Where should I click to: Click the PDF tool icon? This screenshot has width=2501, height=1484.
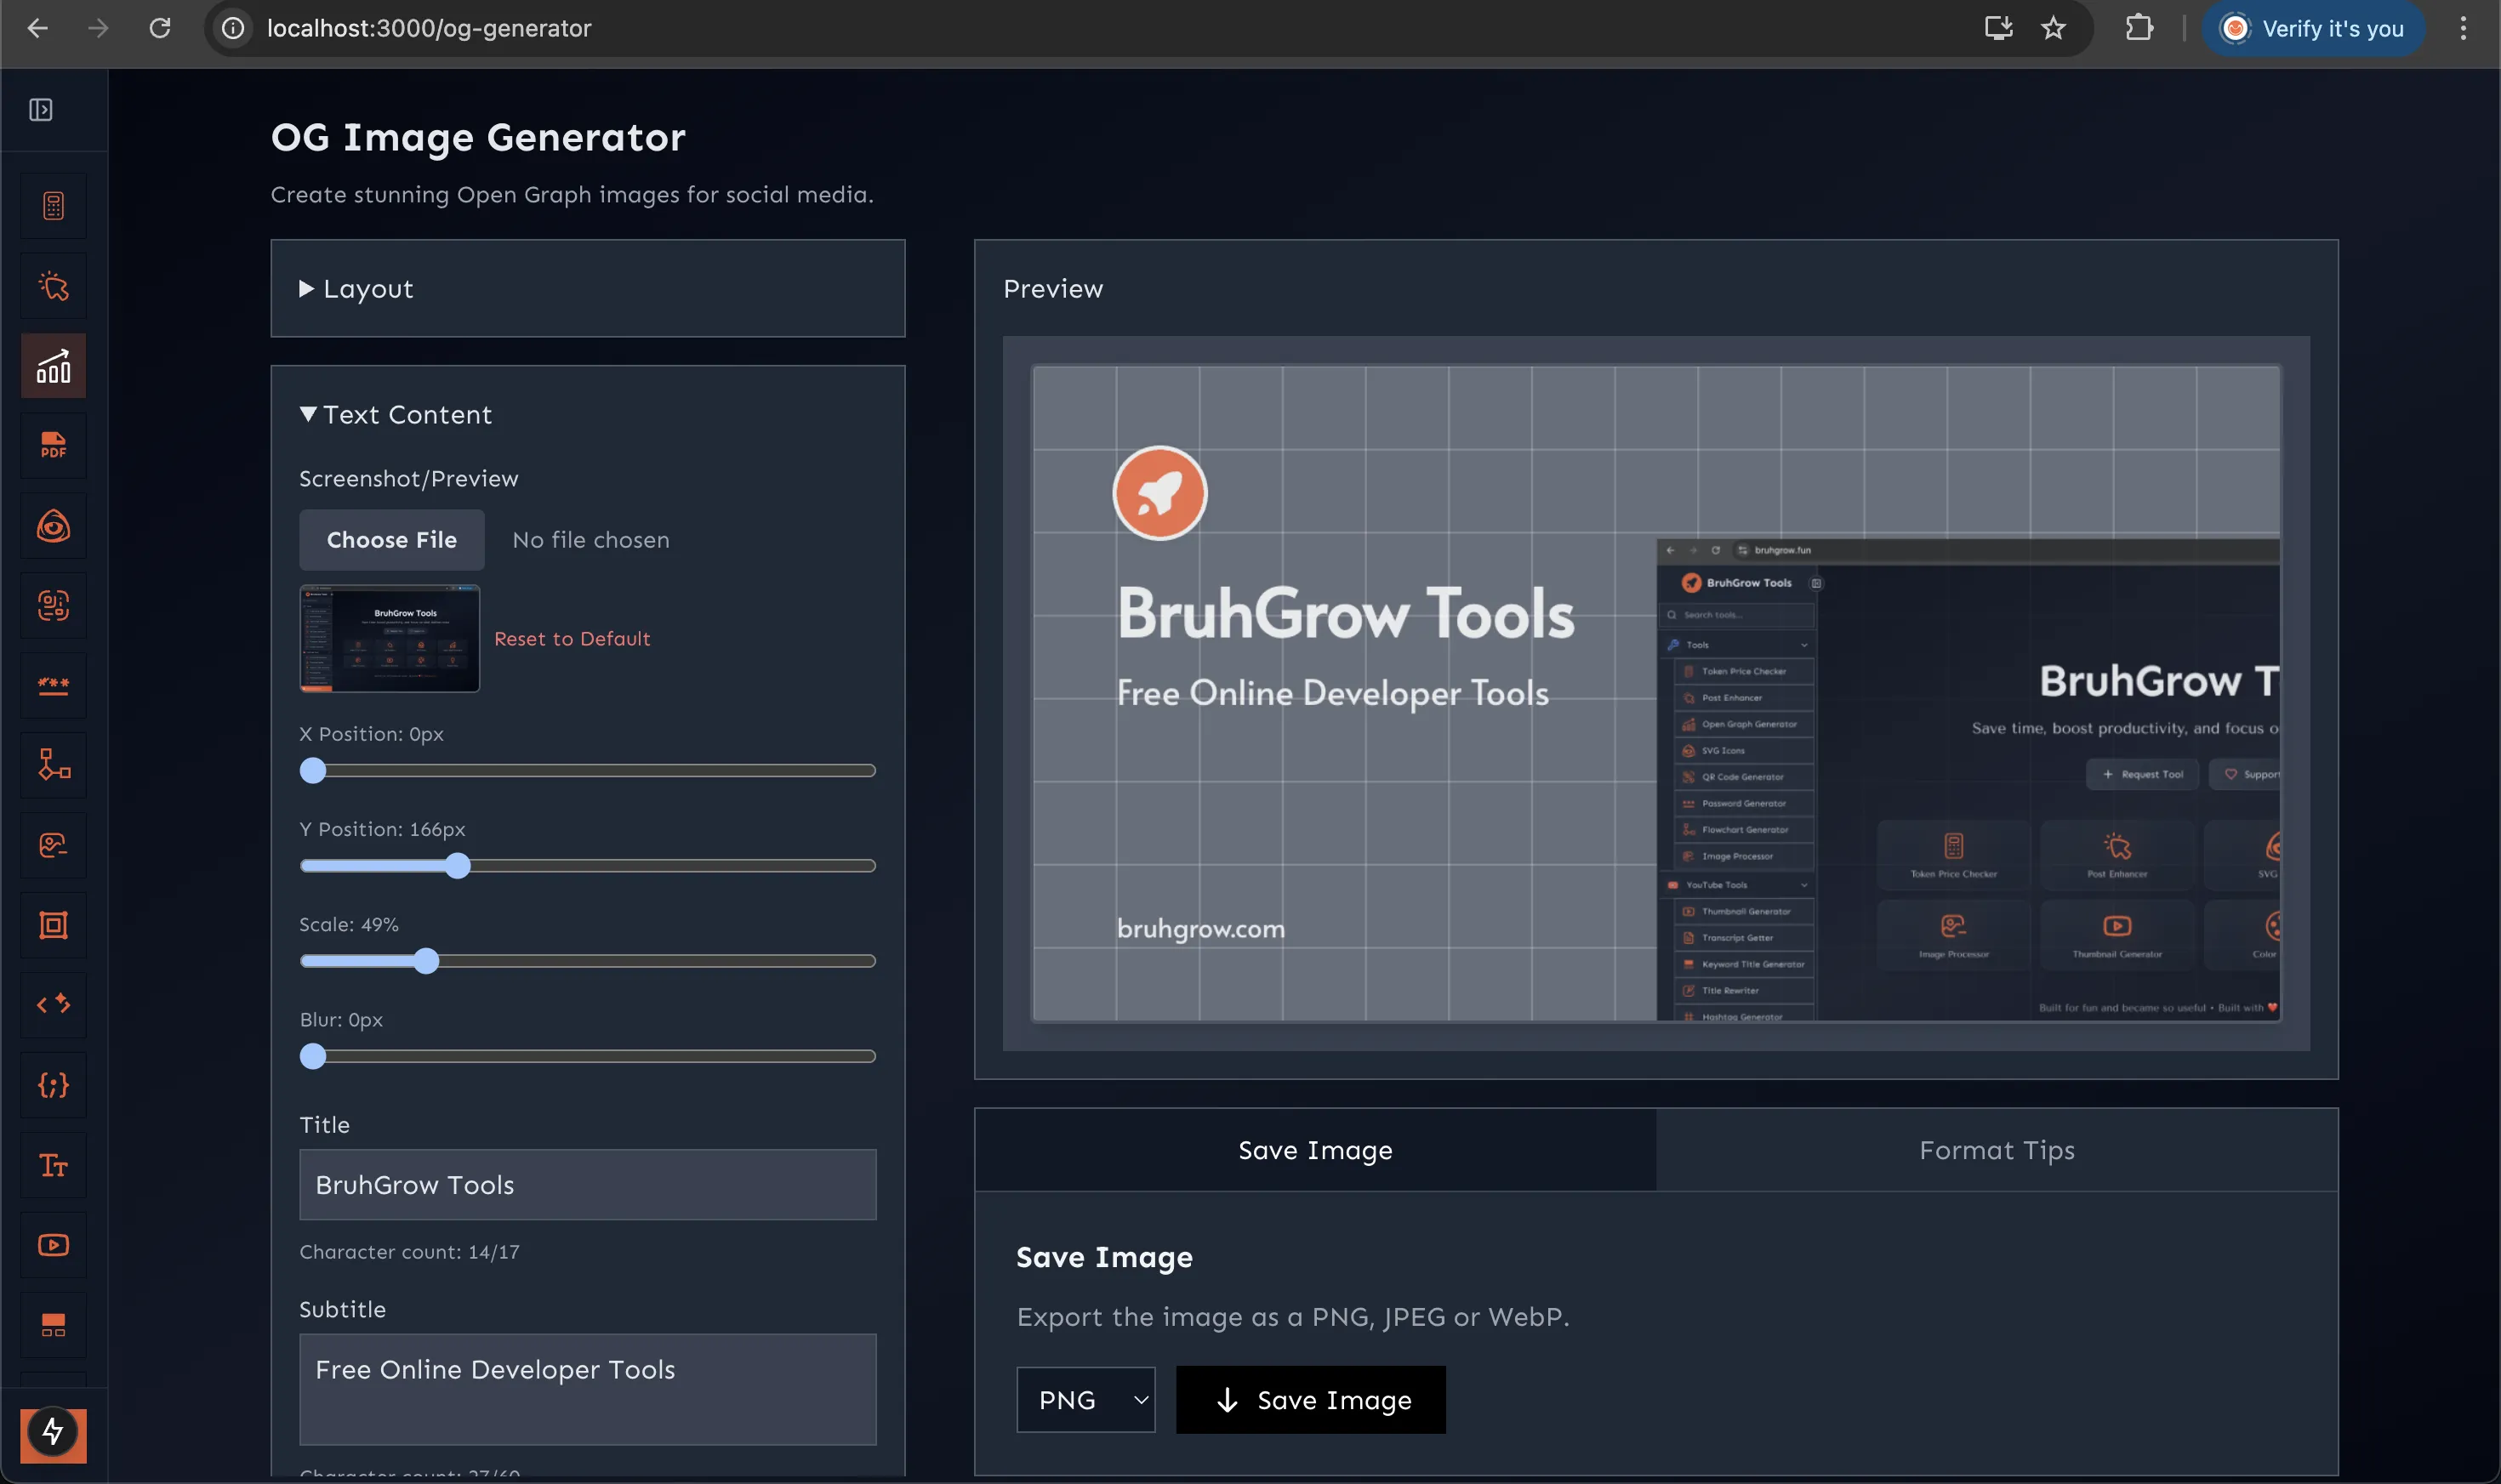pyautogui.click(x=54, y=446)
